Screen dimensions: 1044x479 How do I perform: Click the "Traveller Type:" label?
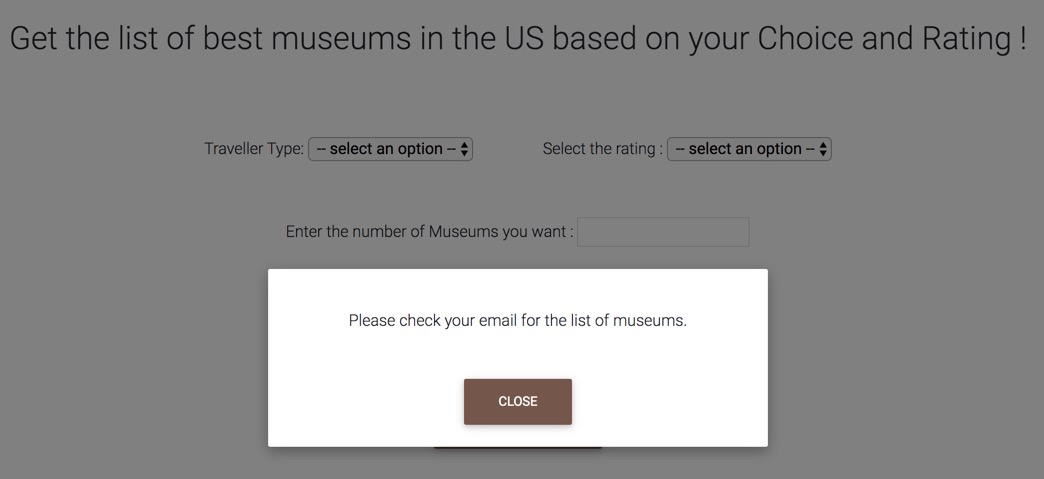pyautogui.click(x=253, y=149)
